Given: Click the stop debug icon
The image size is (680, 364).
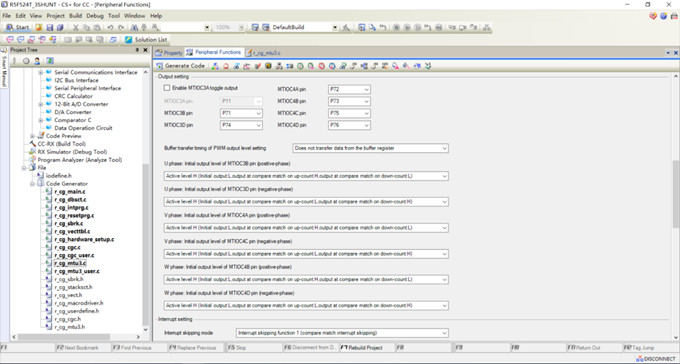Looking at the screenshot, I should [396, 27].
